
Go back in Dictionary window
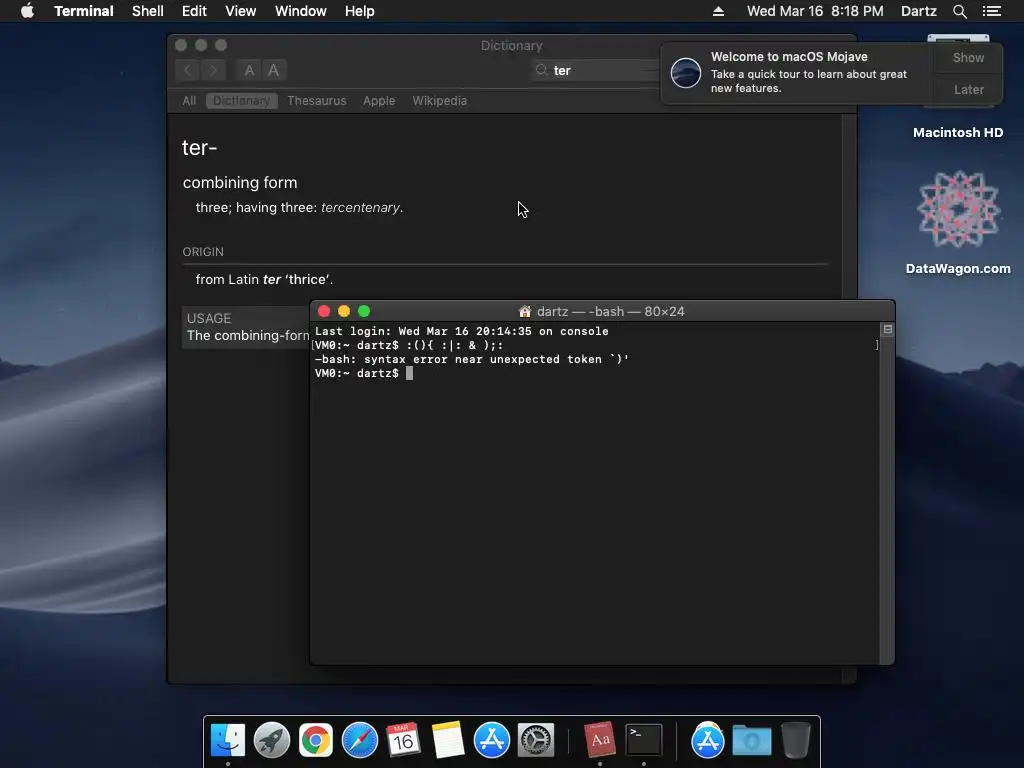tap(188, 70)
